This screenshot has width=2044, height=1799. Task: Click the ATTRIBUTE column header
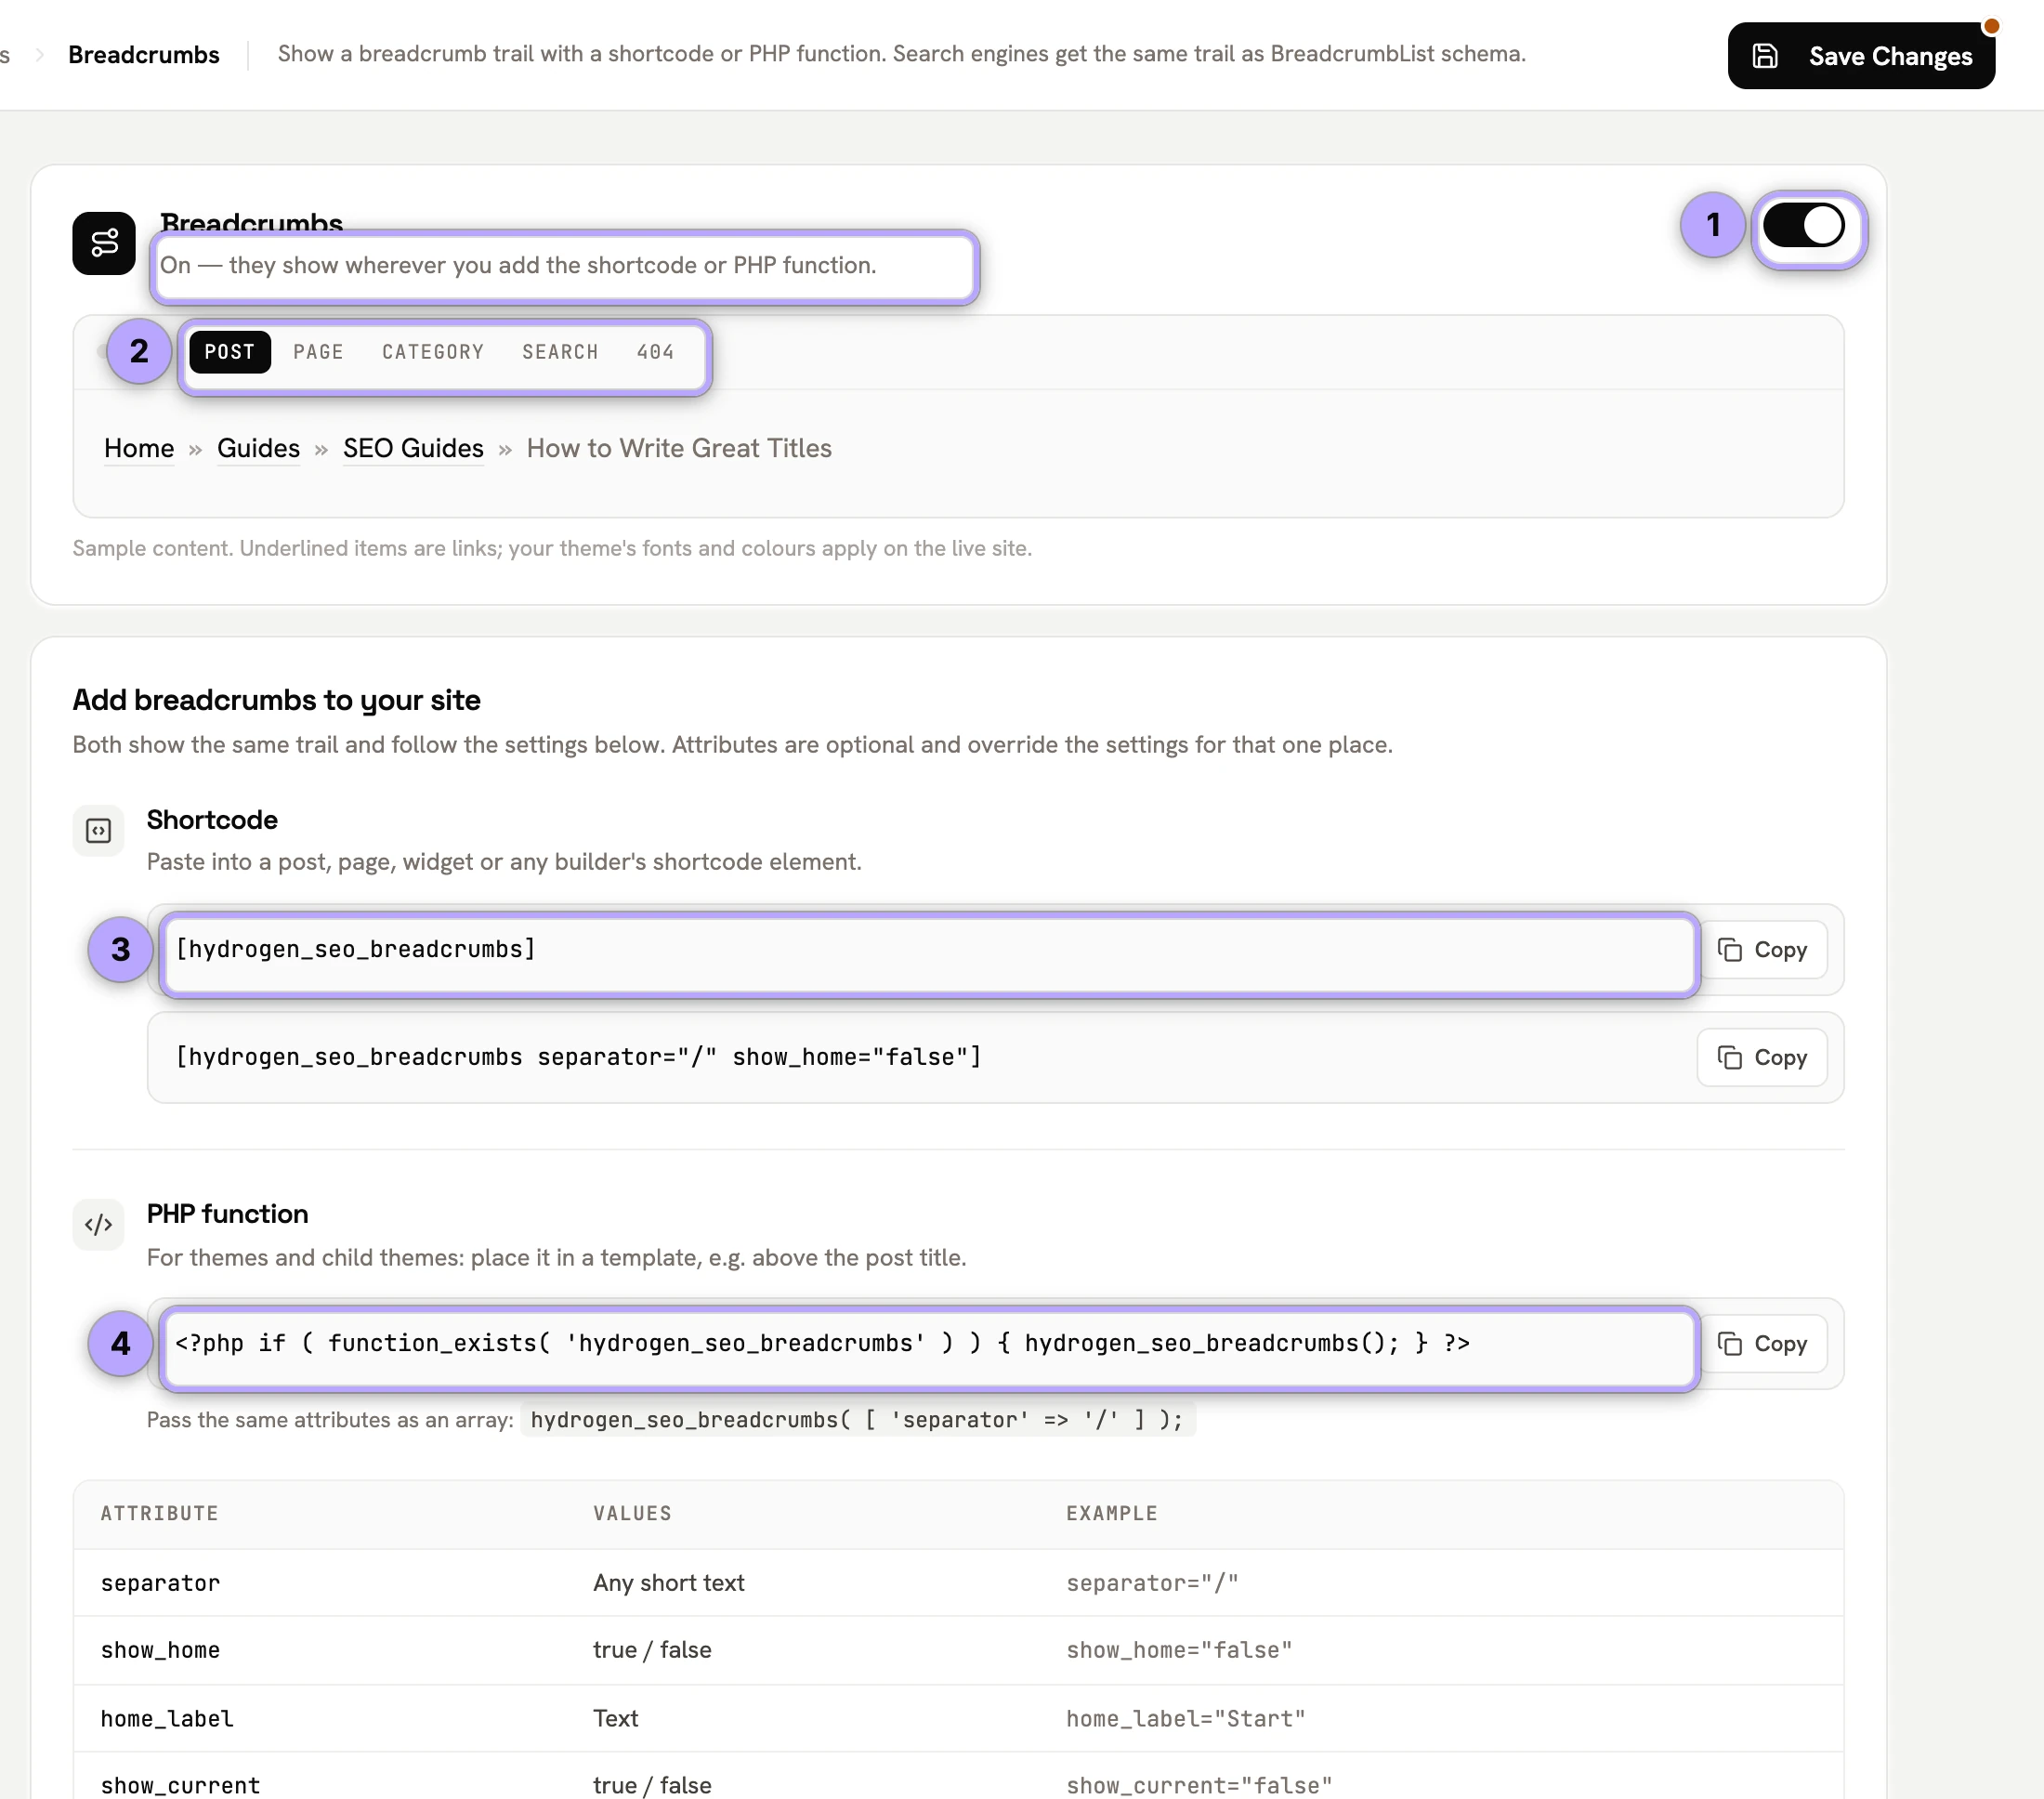point(160,1514)
